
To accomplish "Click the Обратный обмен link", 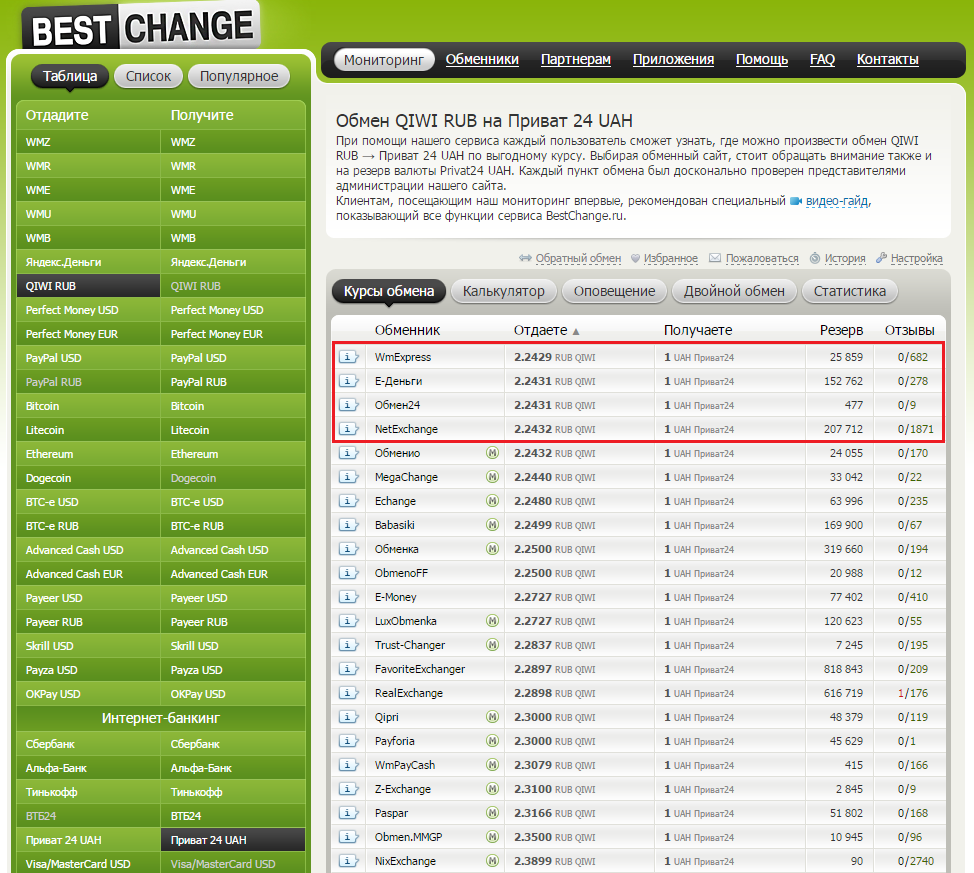I will [578, 258].
